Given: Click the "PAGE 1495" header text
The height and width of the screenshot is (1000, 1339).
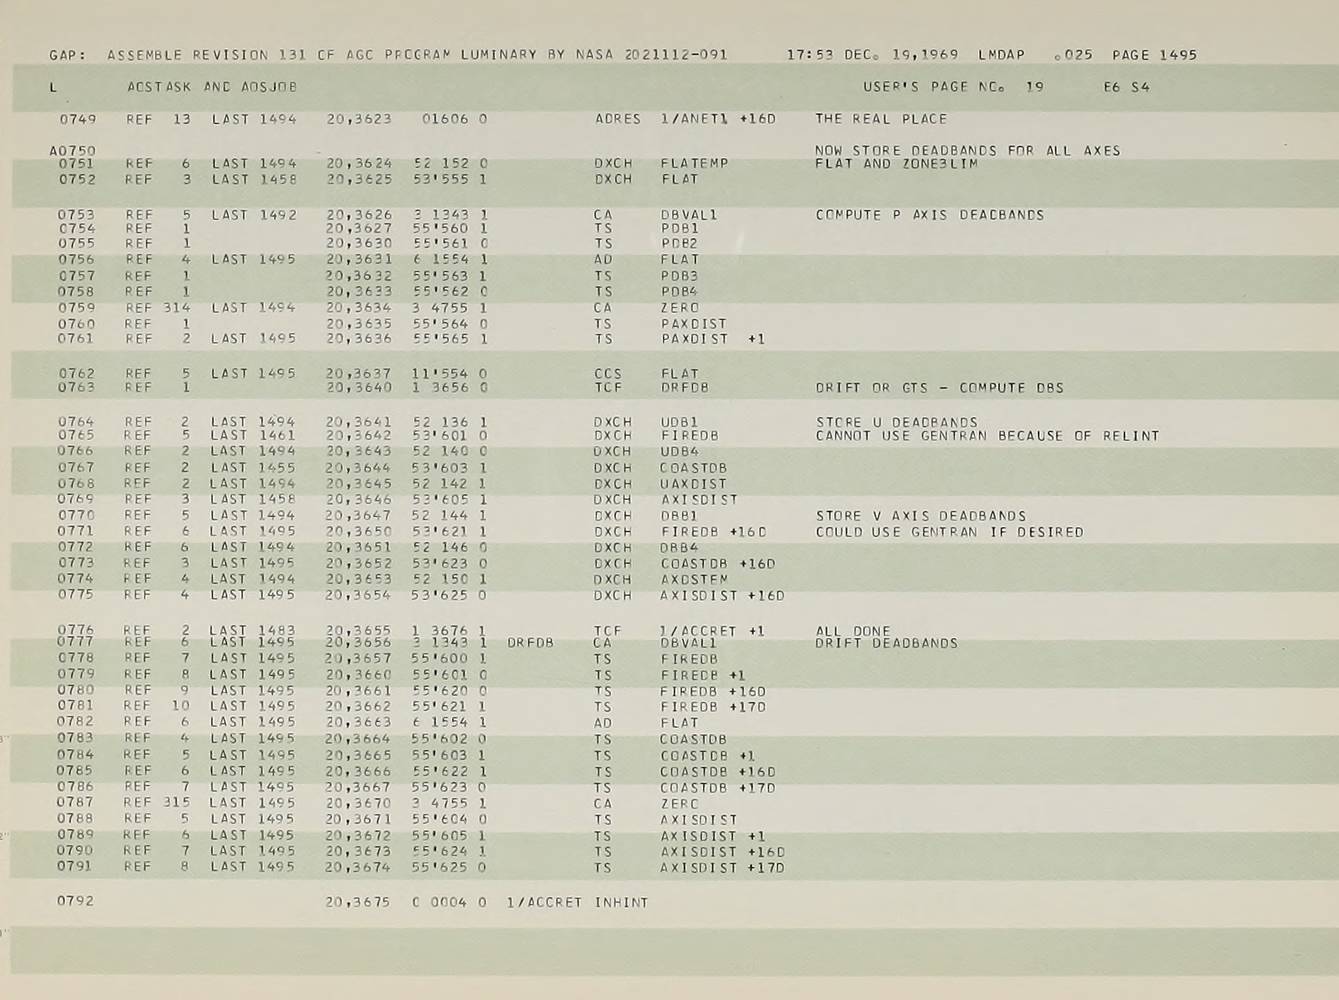Looking at the screenshot, I should [1154, 55].
